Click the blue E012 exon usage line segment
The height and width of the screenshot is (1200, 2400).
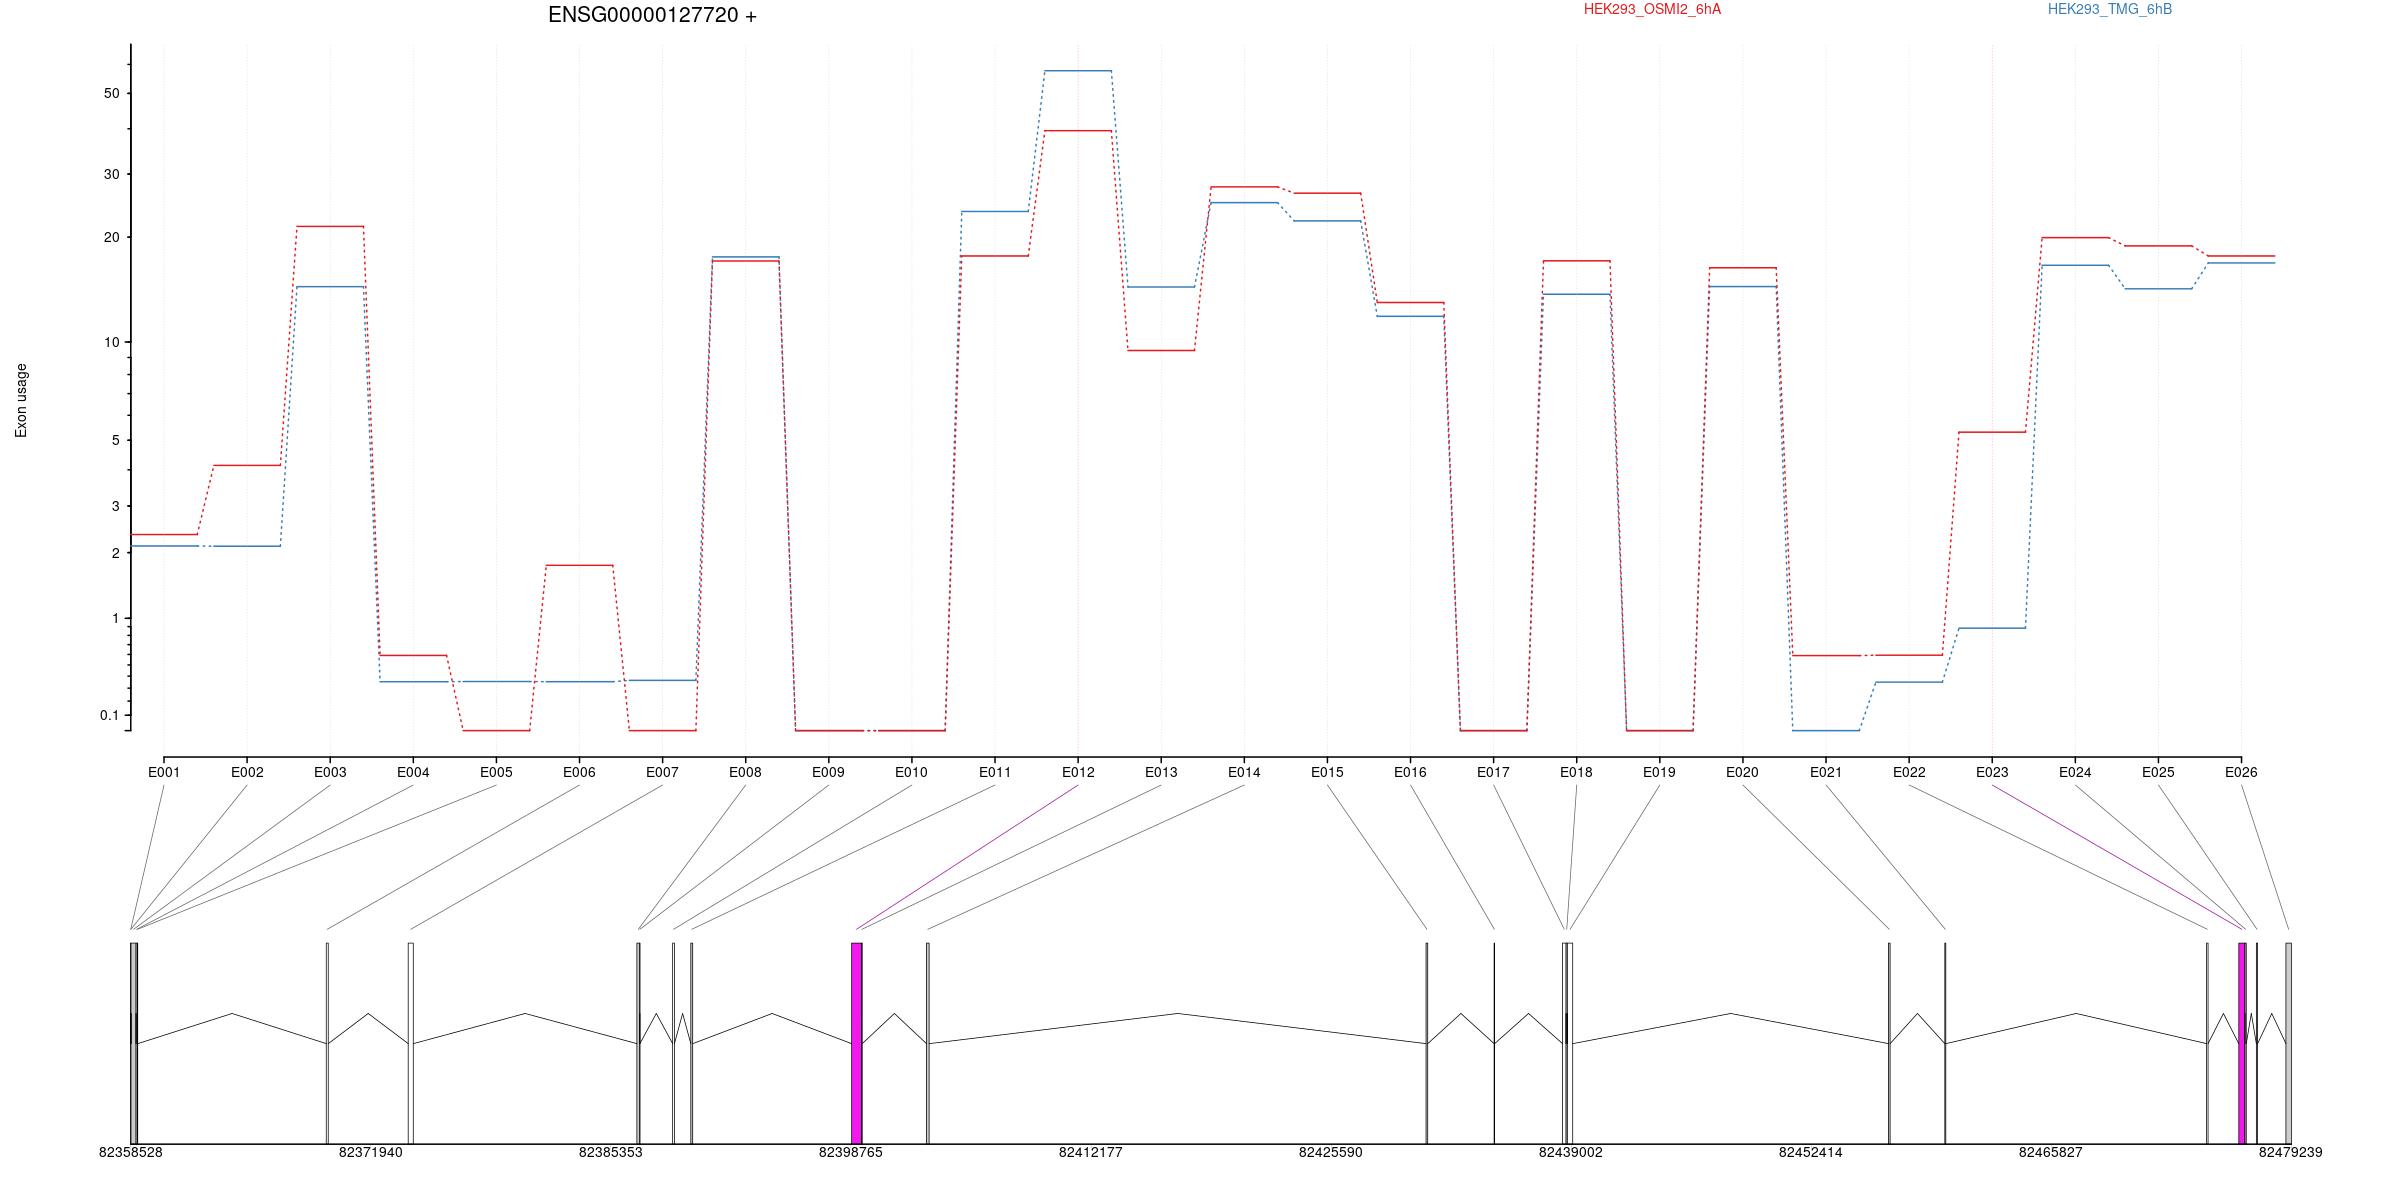(1078, 71)
